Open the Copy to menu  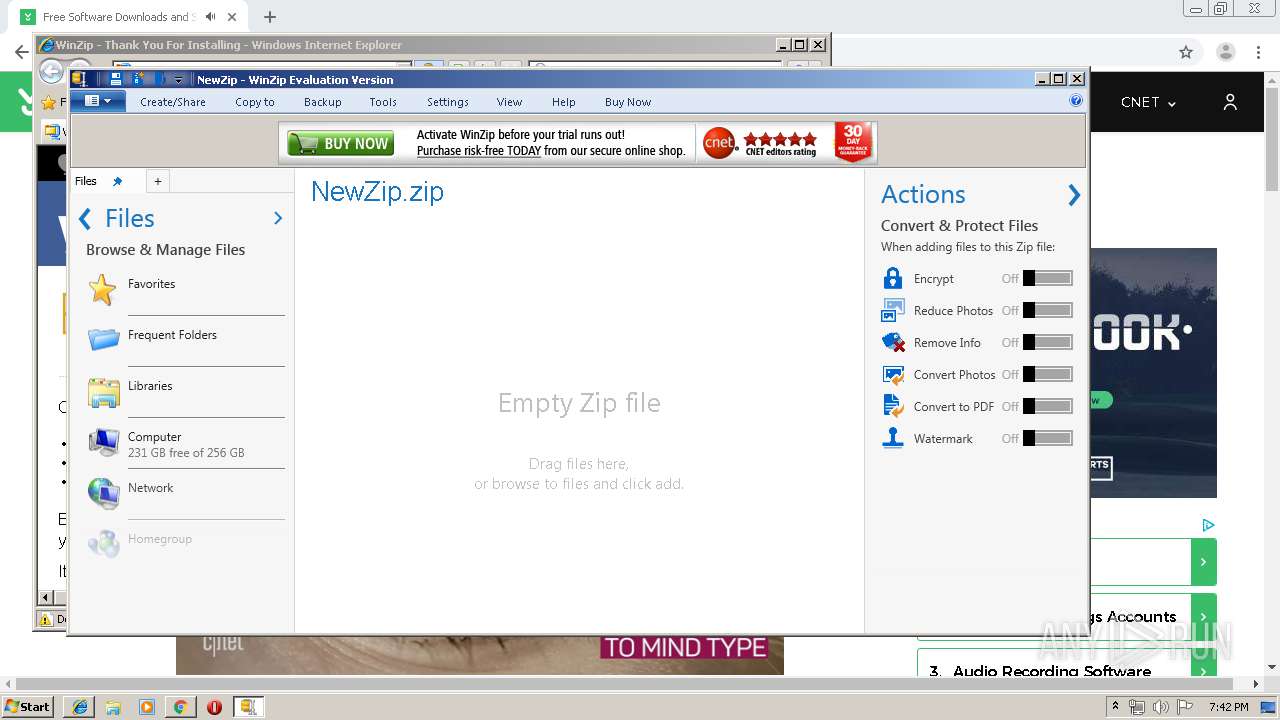point(255,102)
